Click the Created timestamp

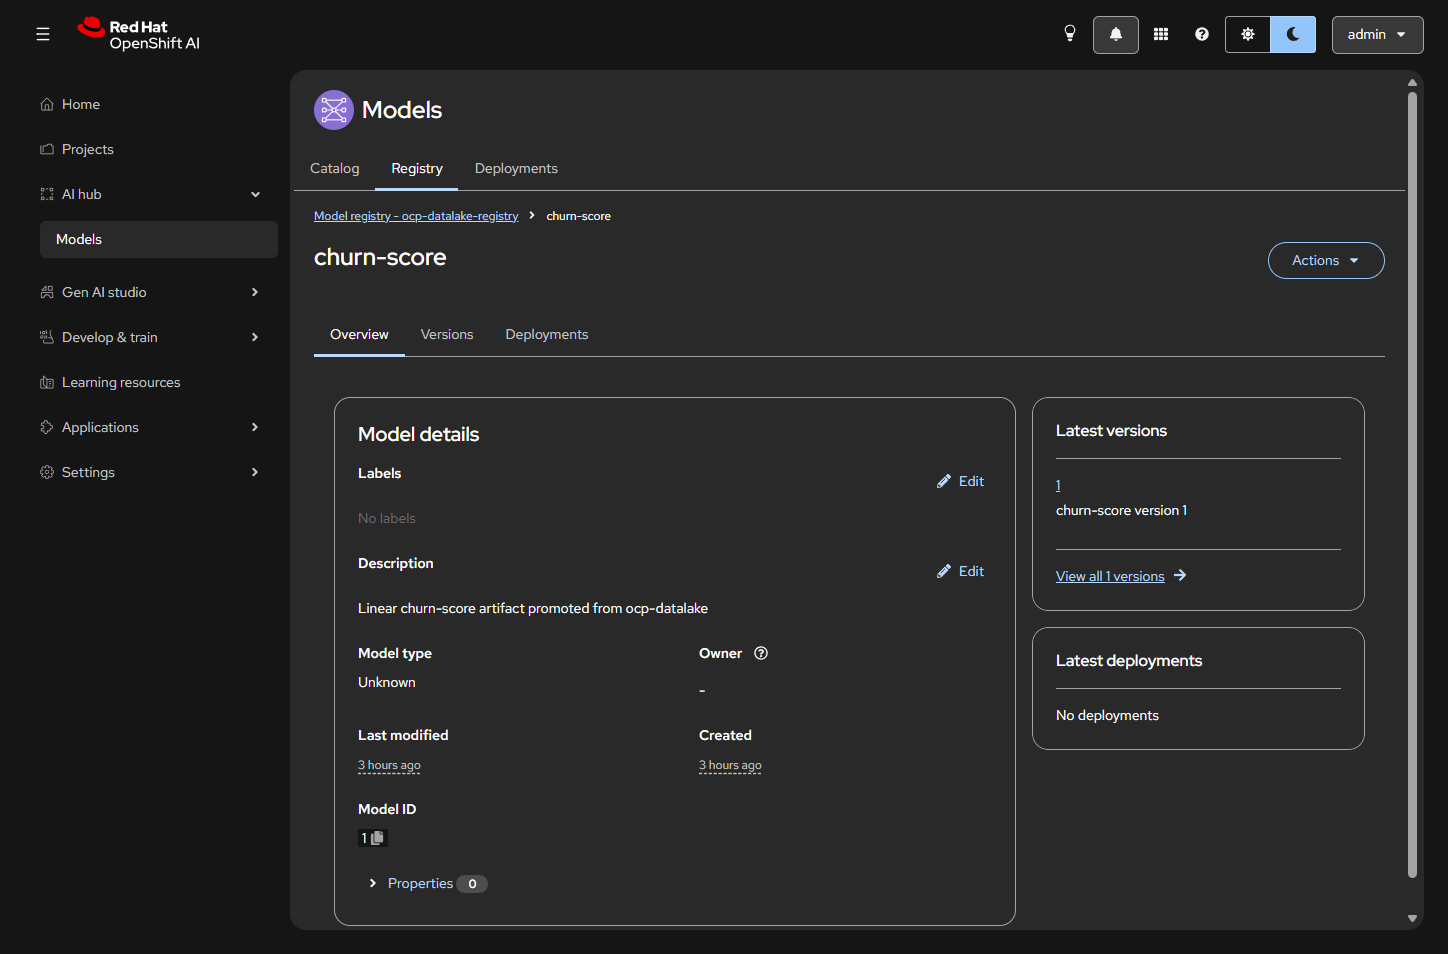point(730,765)
